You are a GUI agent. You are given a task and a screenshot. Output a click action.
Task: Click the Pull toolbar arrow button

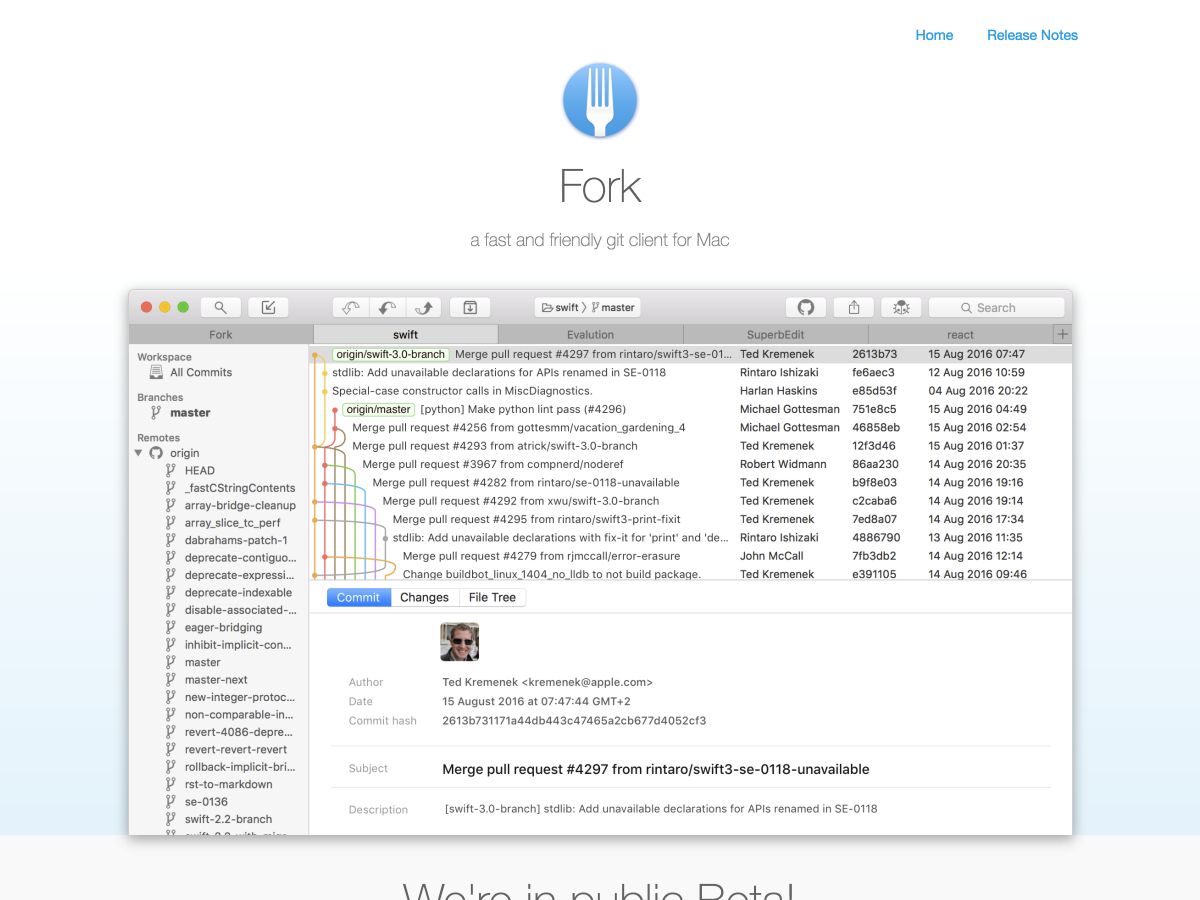coord(388,308)
